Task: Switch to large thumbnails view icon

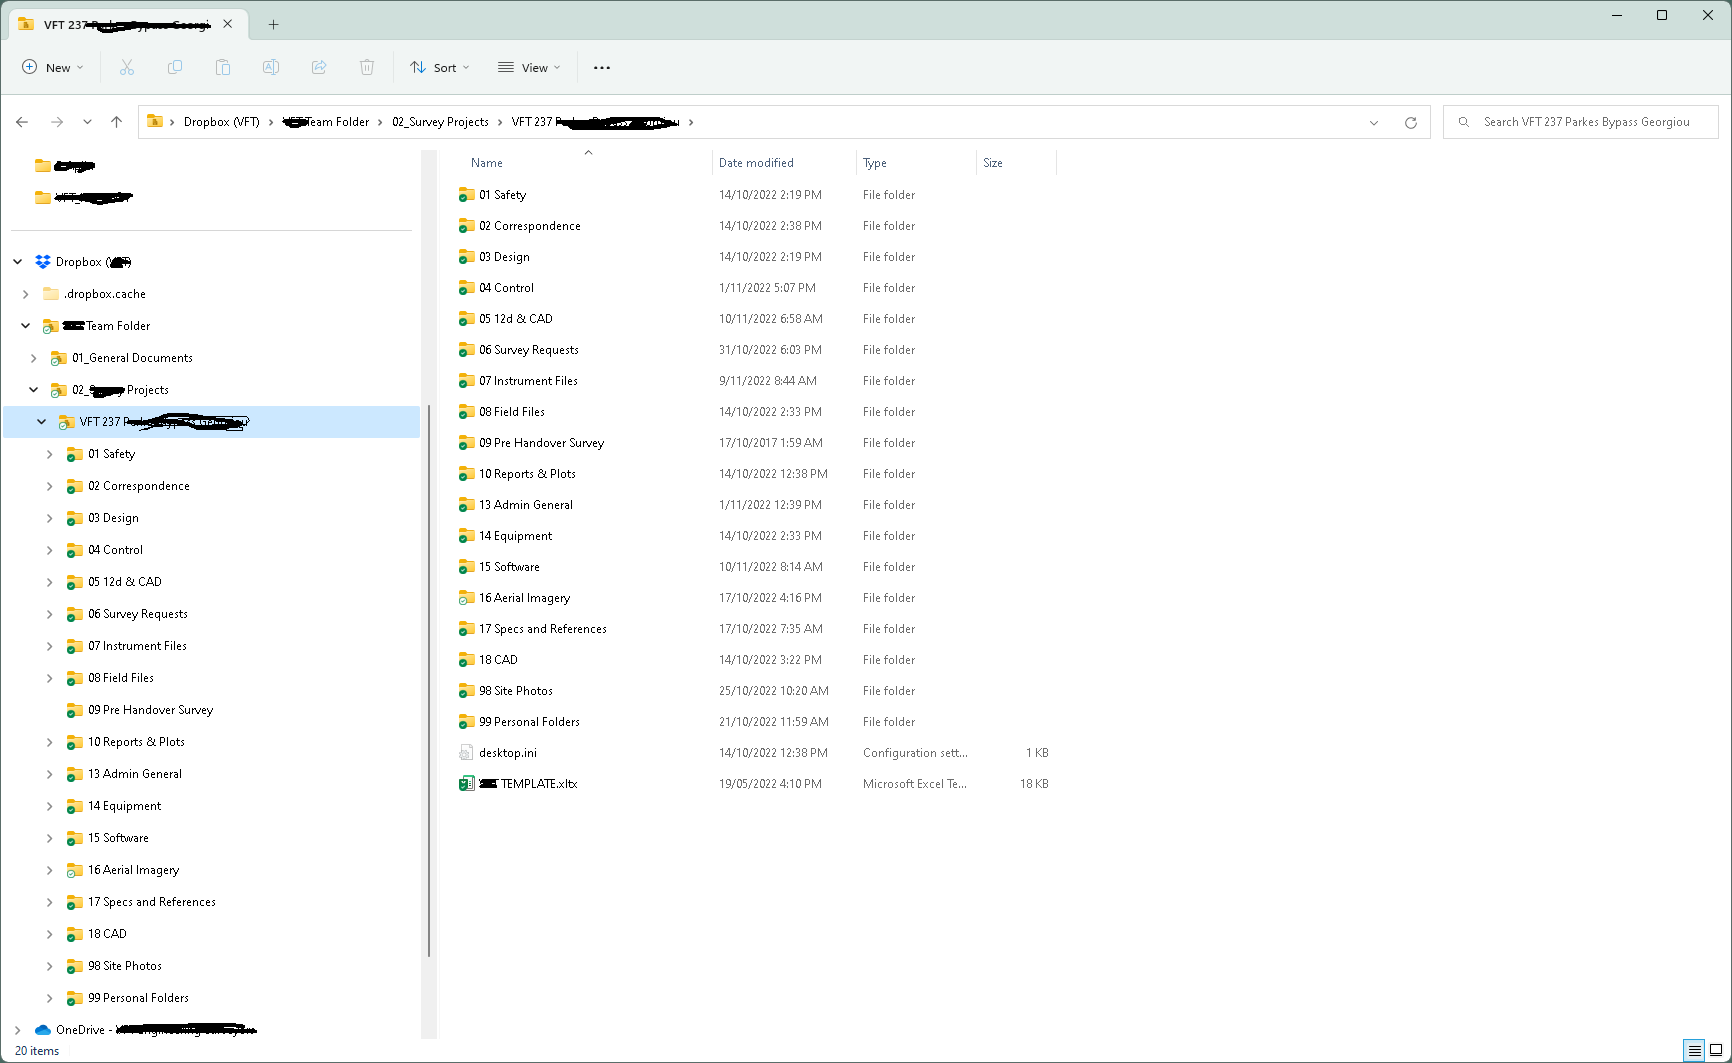Action: point(1716,1050)
